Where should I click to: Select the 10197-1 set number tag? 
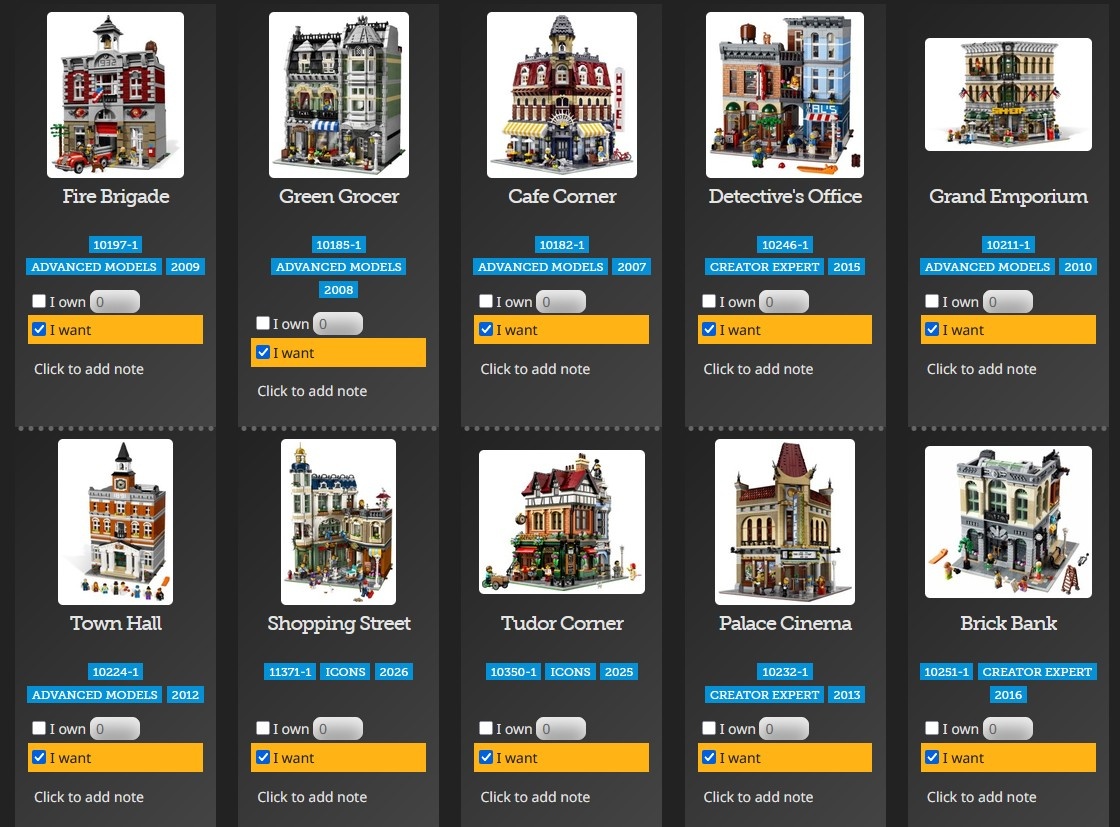(115, 245)
